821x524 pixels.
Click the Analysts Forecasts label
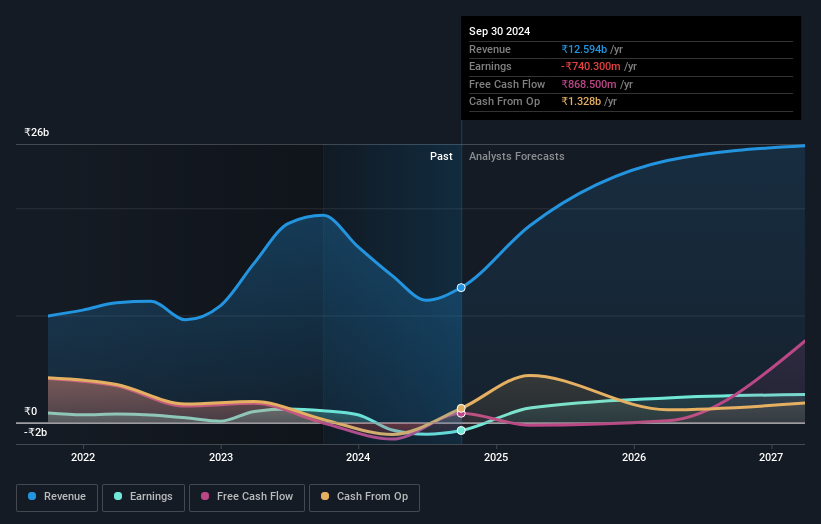516,156
